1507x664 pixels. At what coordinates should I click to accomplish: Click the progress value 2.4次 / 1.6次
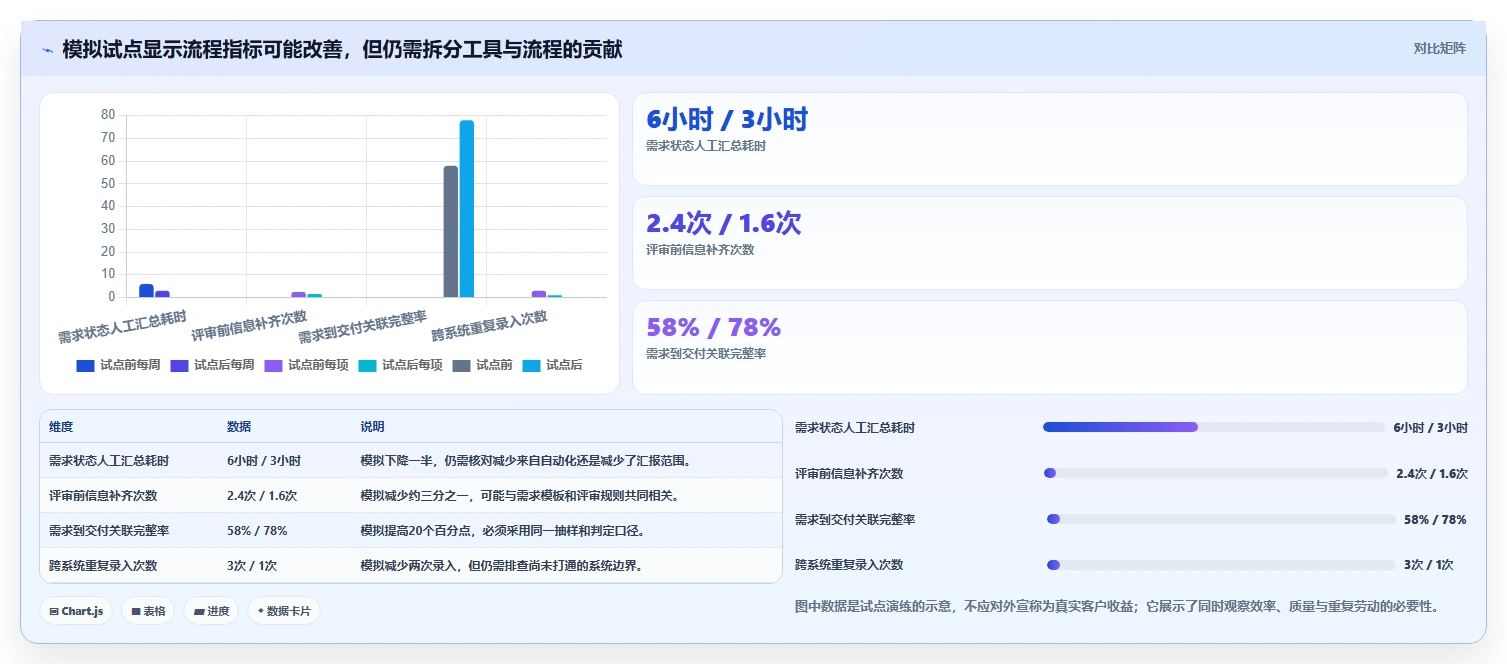(1432, 474)
